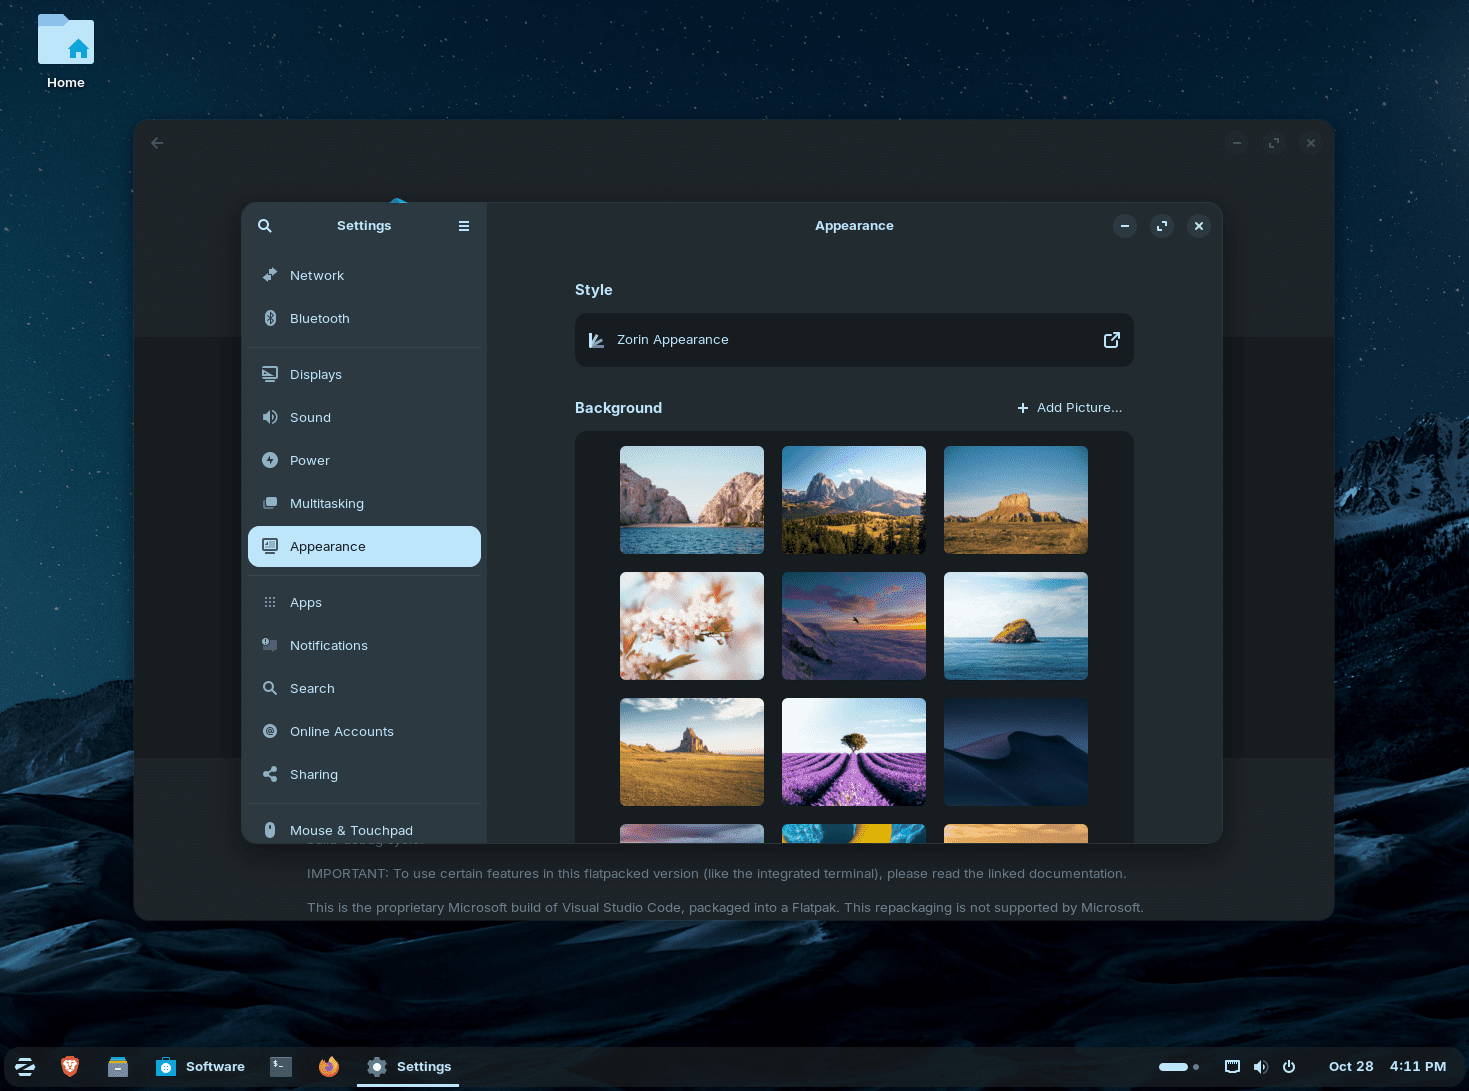Screen dimensions: 1469x1091
Task: Open the Notifications settings icon
Action: point(269,645)
